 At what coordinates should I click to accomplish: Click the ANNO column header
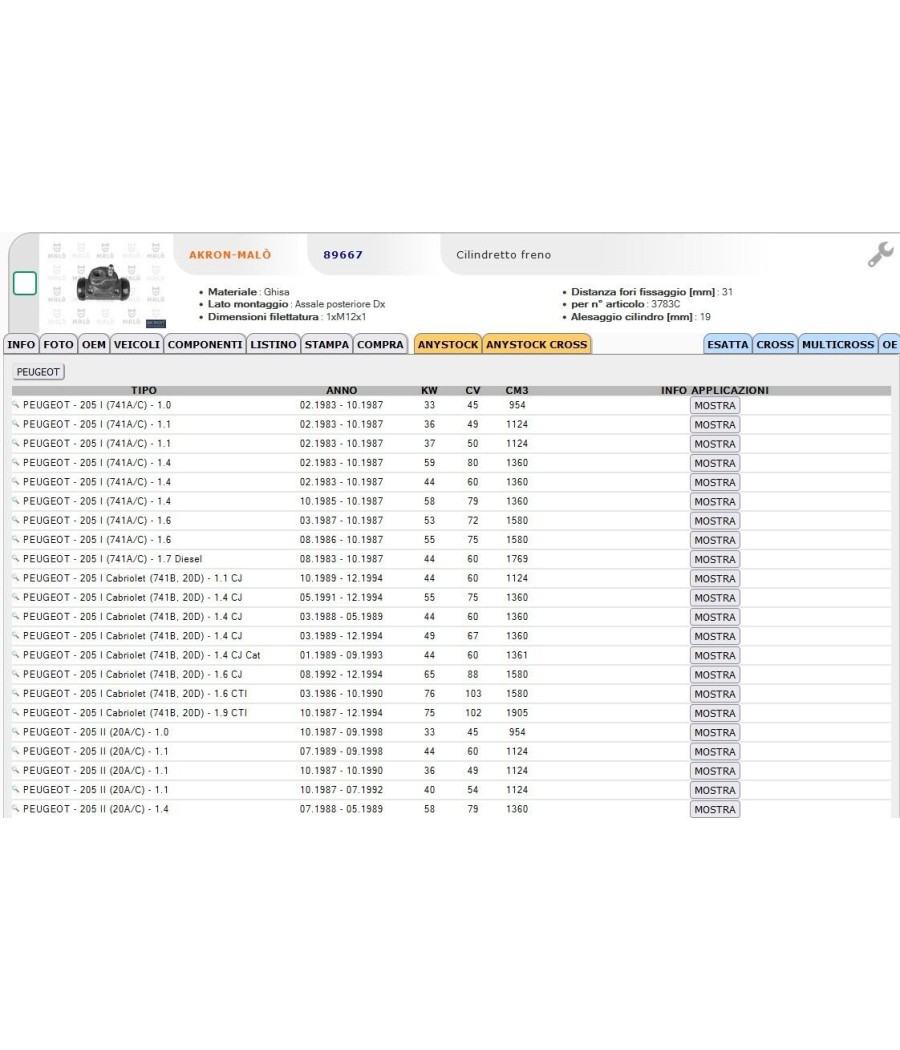click(x=342, y=390)
